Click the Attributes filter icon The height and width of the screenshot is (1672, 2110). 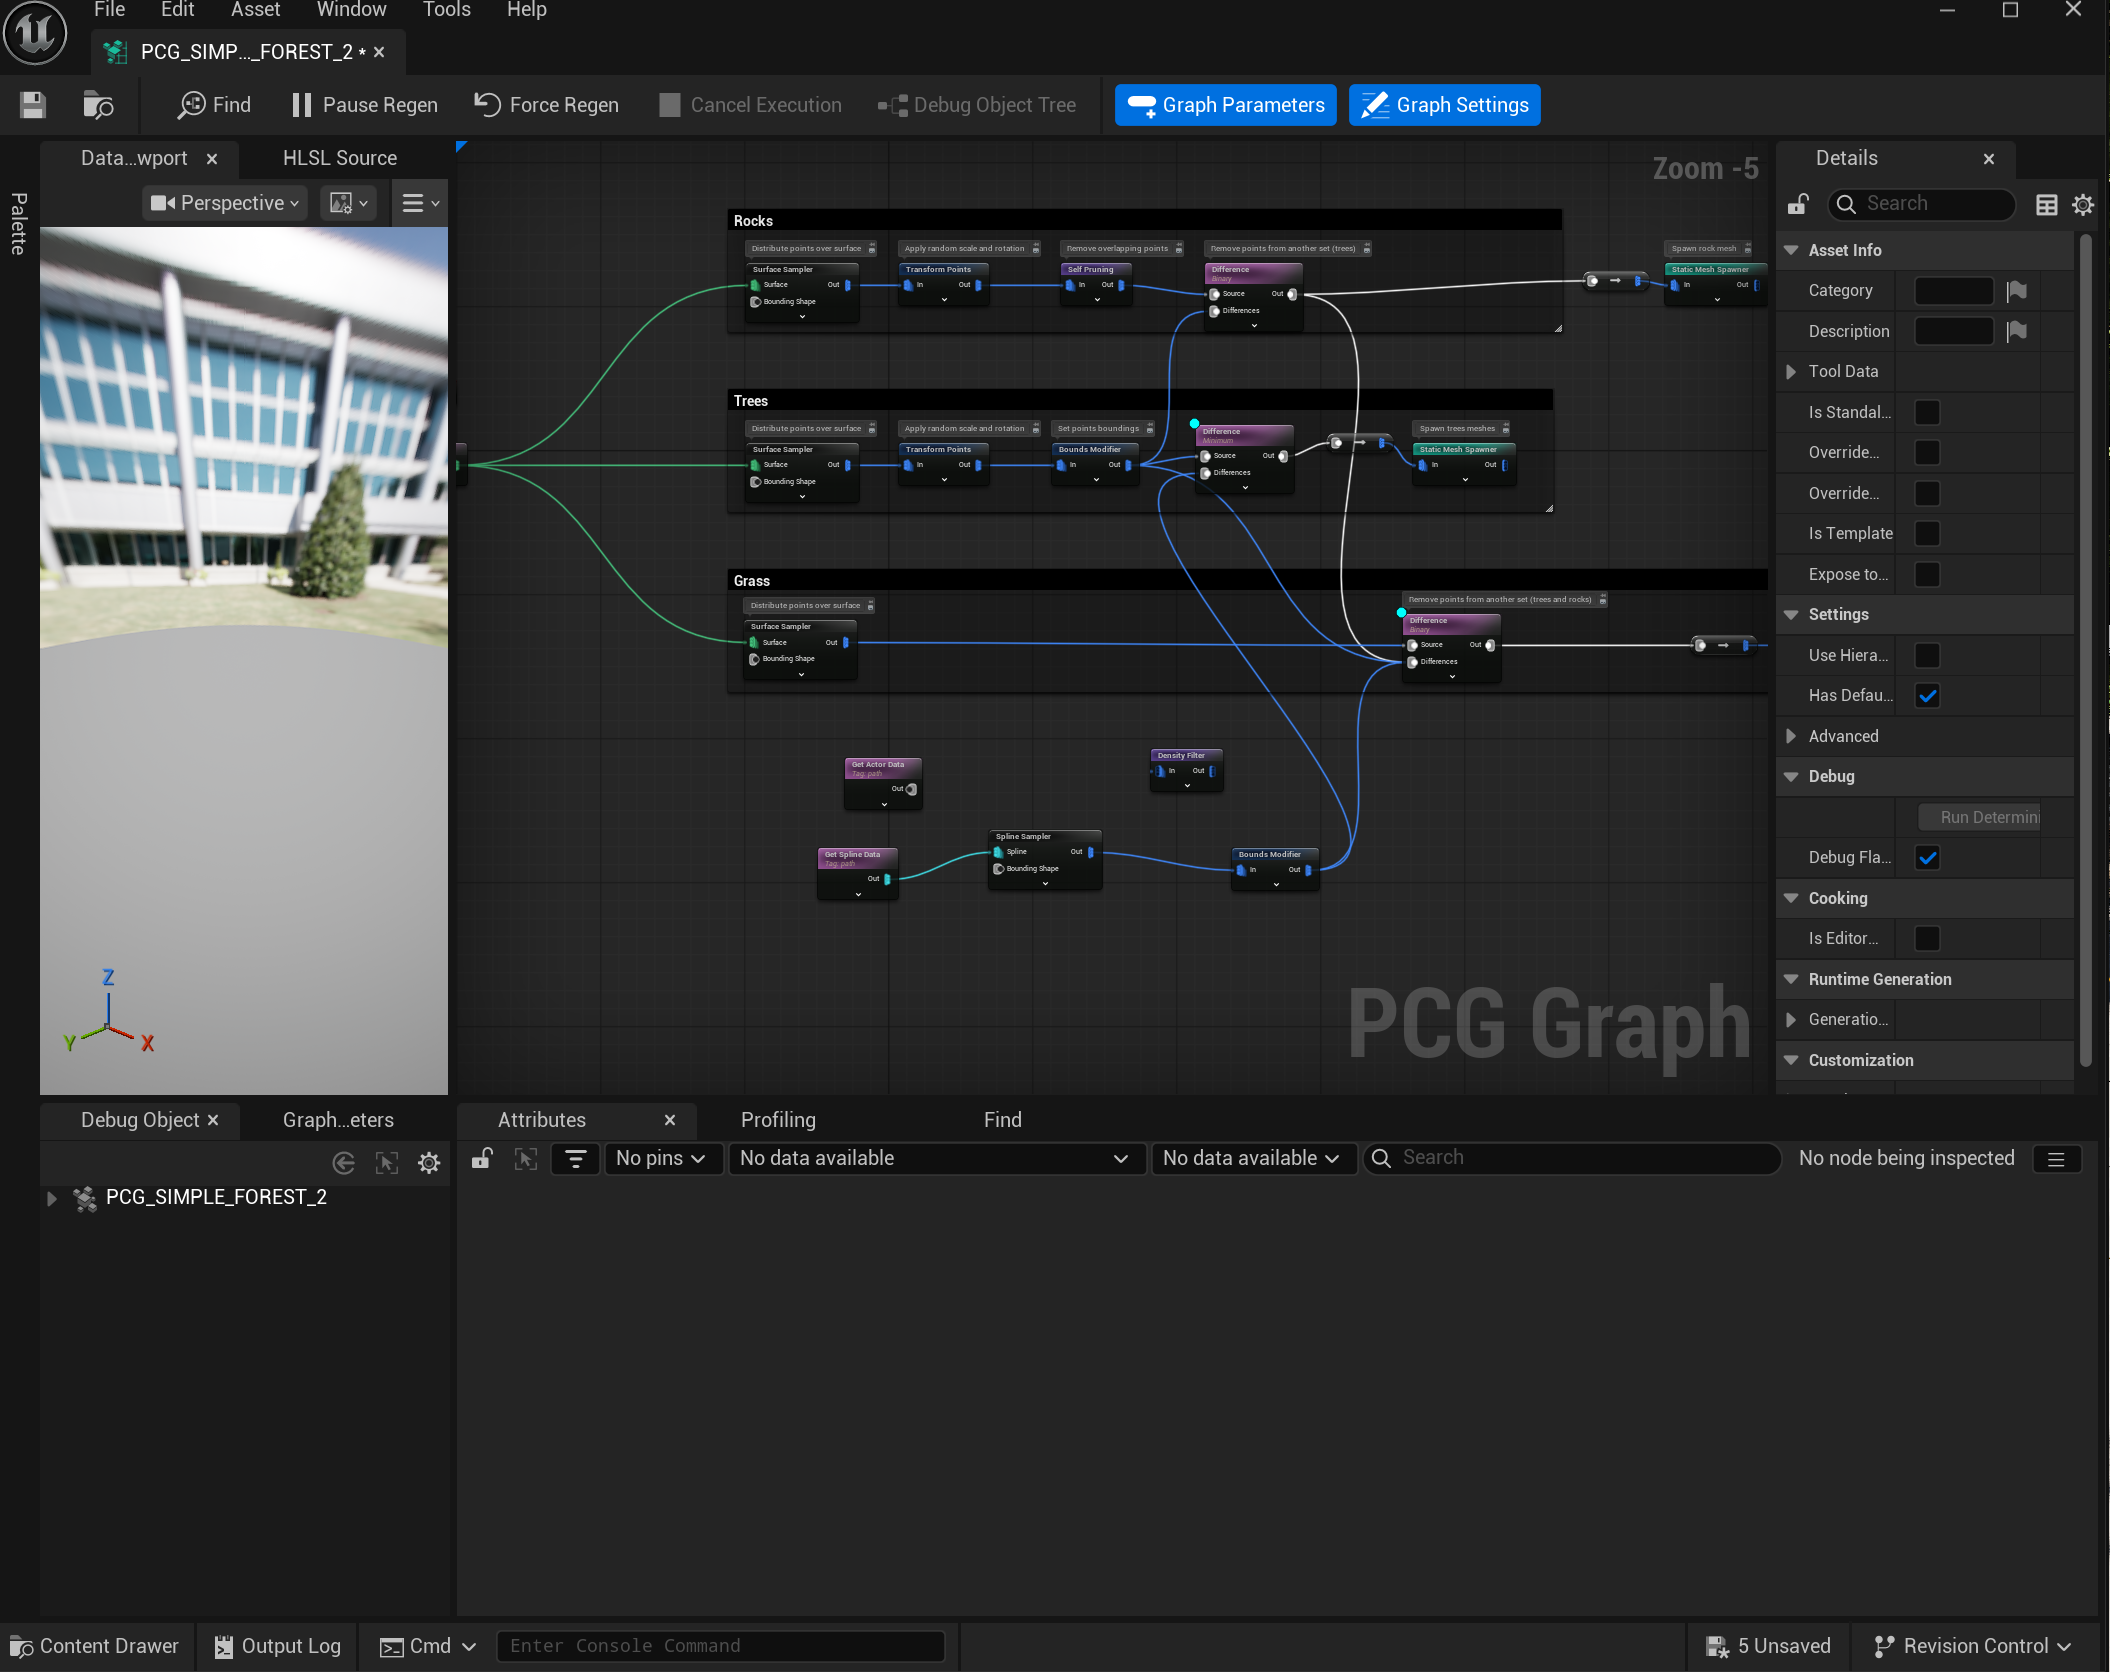coord(575,1158)
